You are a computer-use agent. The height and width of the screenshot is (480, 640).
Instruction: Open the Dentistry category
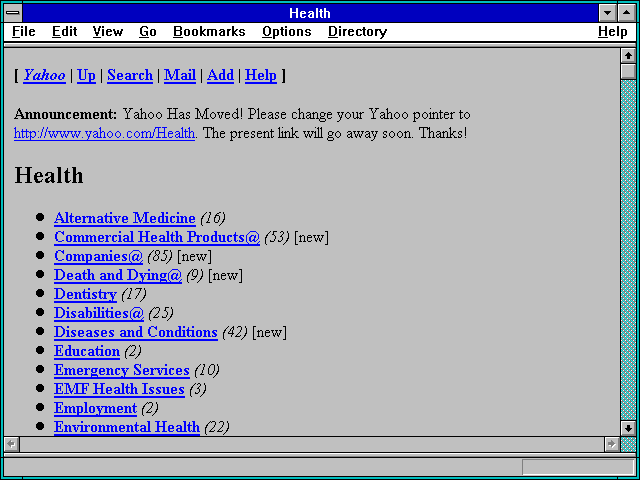coord(85,294)
